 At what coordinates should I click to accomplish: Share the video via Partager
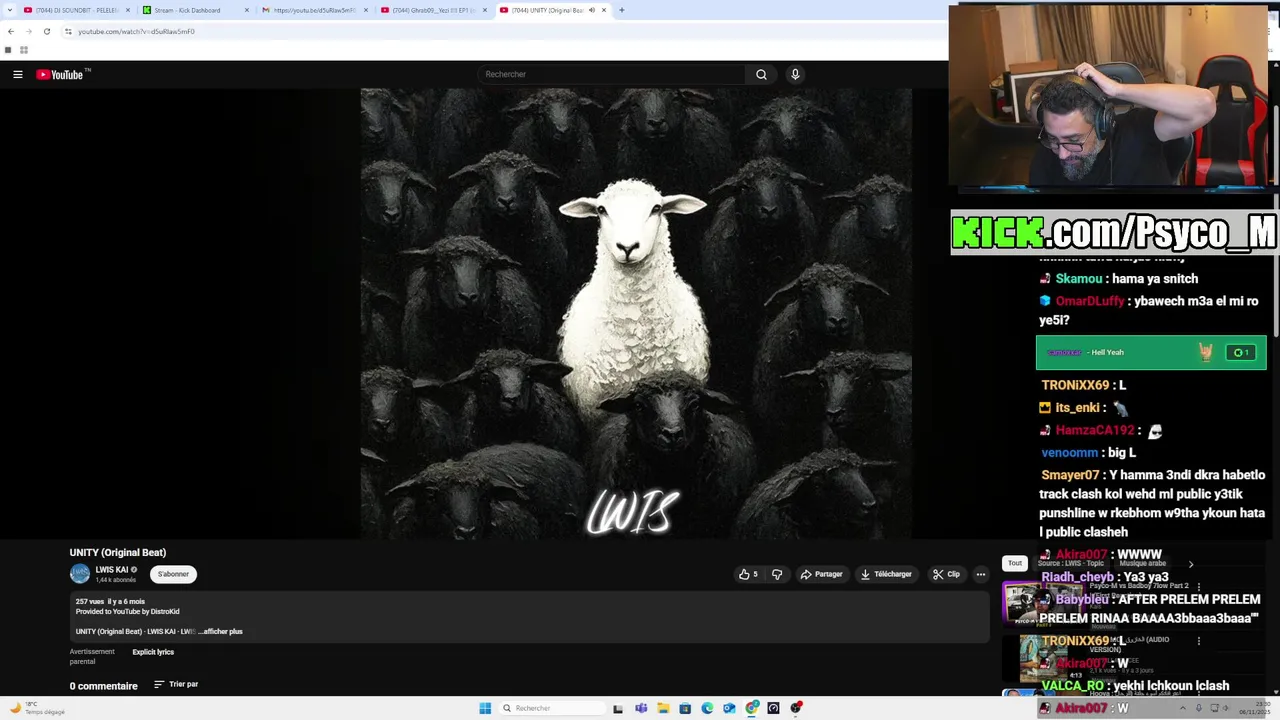point(821,574)
